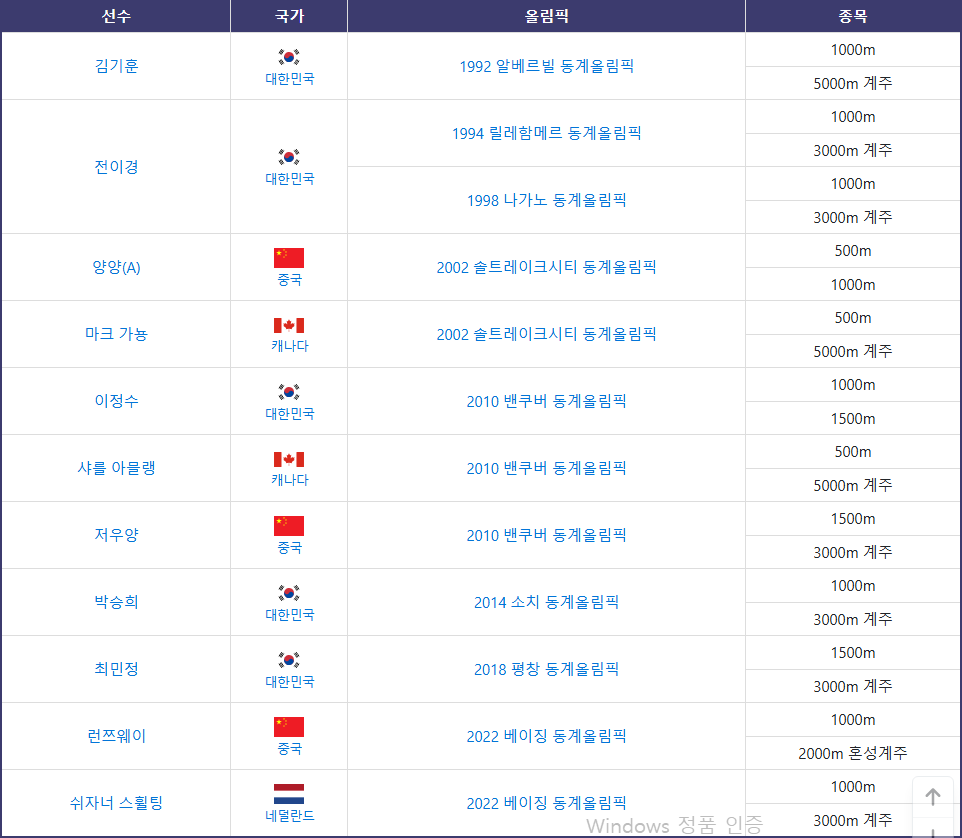
Task: Open 2014 소치 동계올림픽 link
Action: (x=547, y=602)
